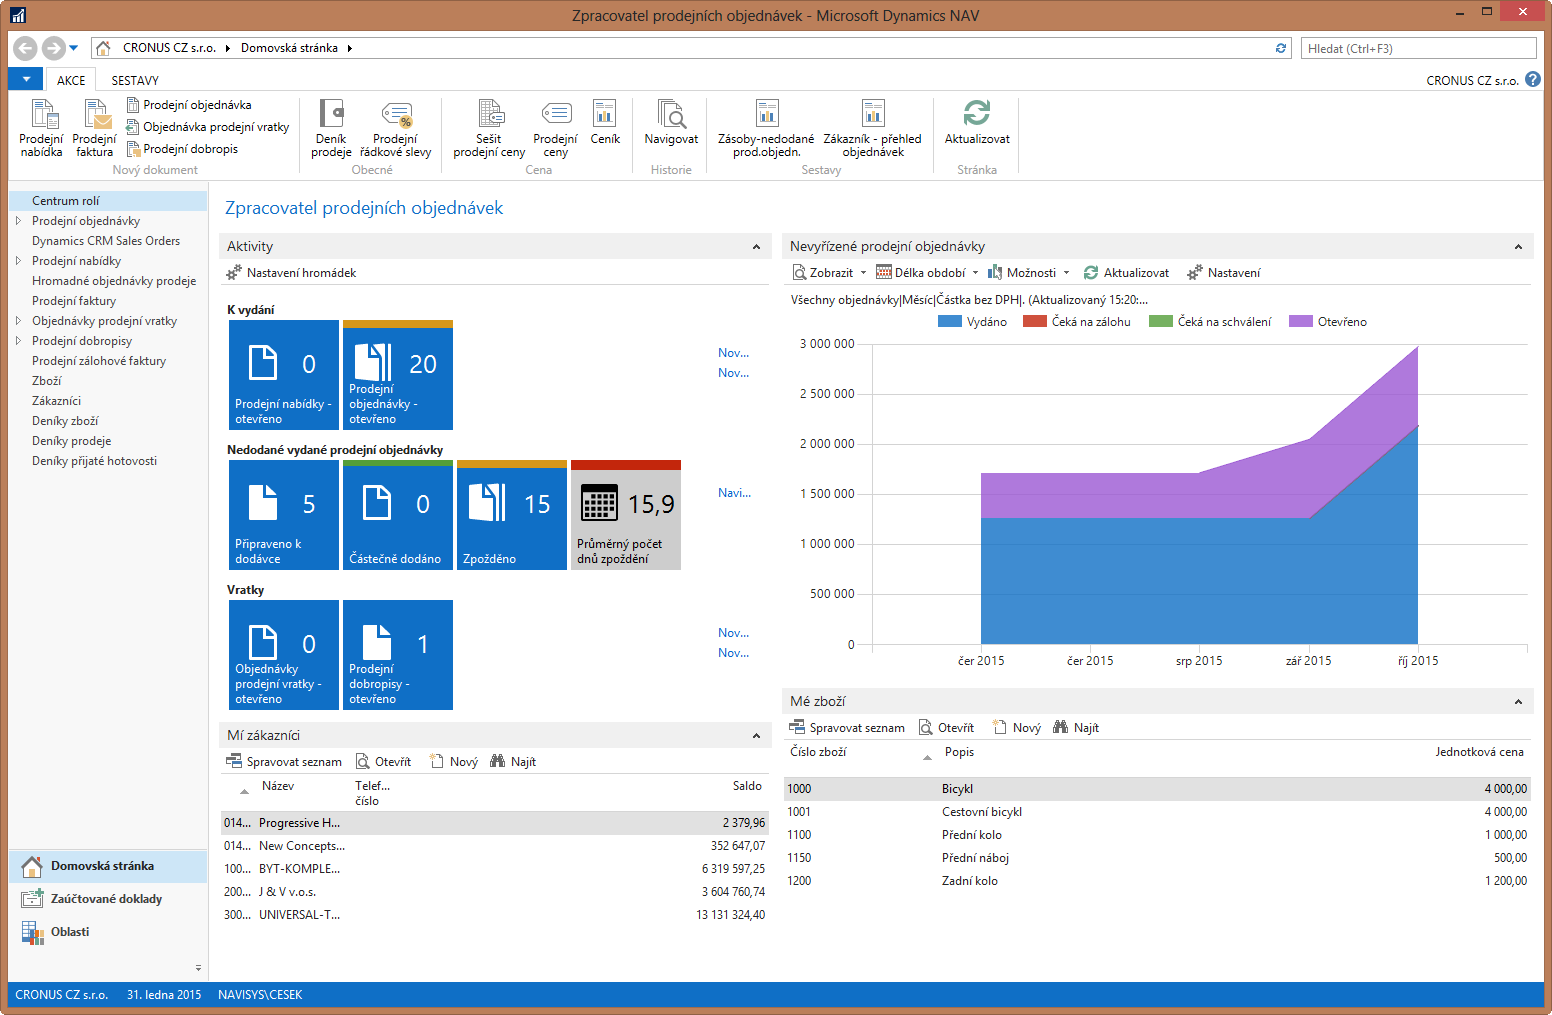This screenshot has width=1552, height=1015.
Task: Click Vydáno blue legend swatch
Action: [x=950, y=322]
